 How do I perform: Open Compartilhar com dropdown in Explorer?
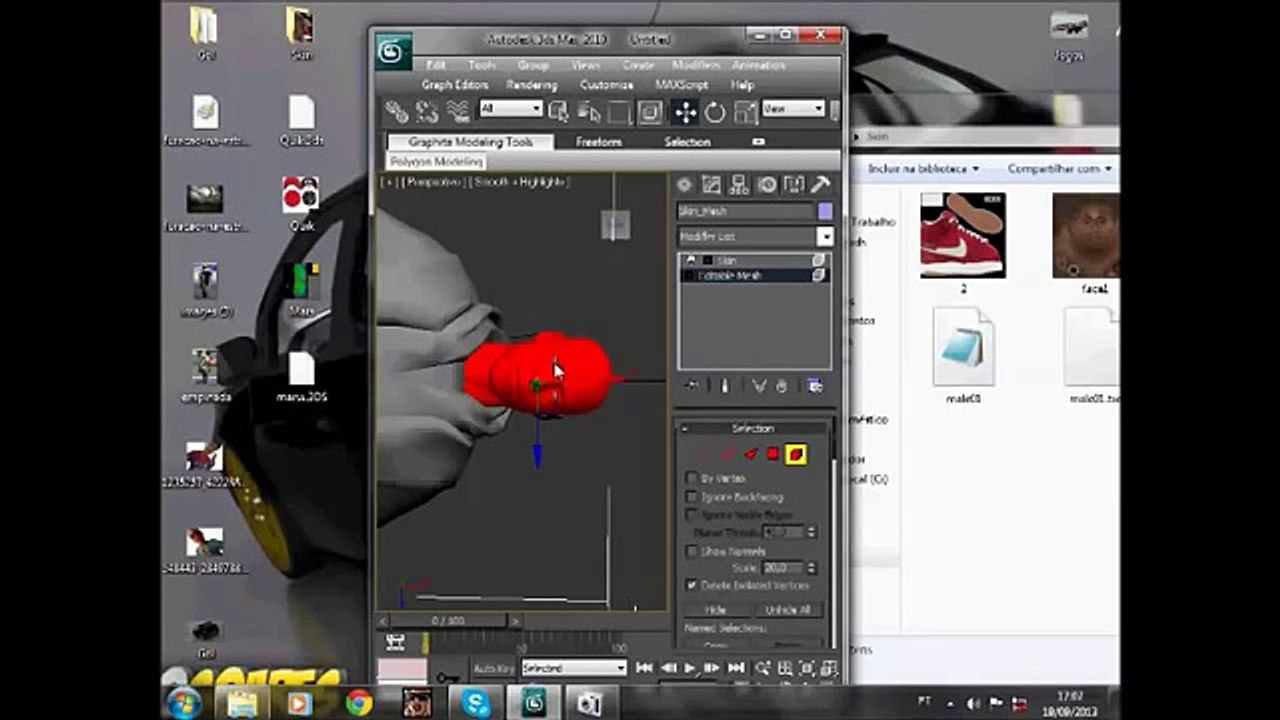[1060, 169]
